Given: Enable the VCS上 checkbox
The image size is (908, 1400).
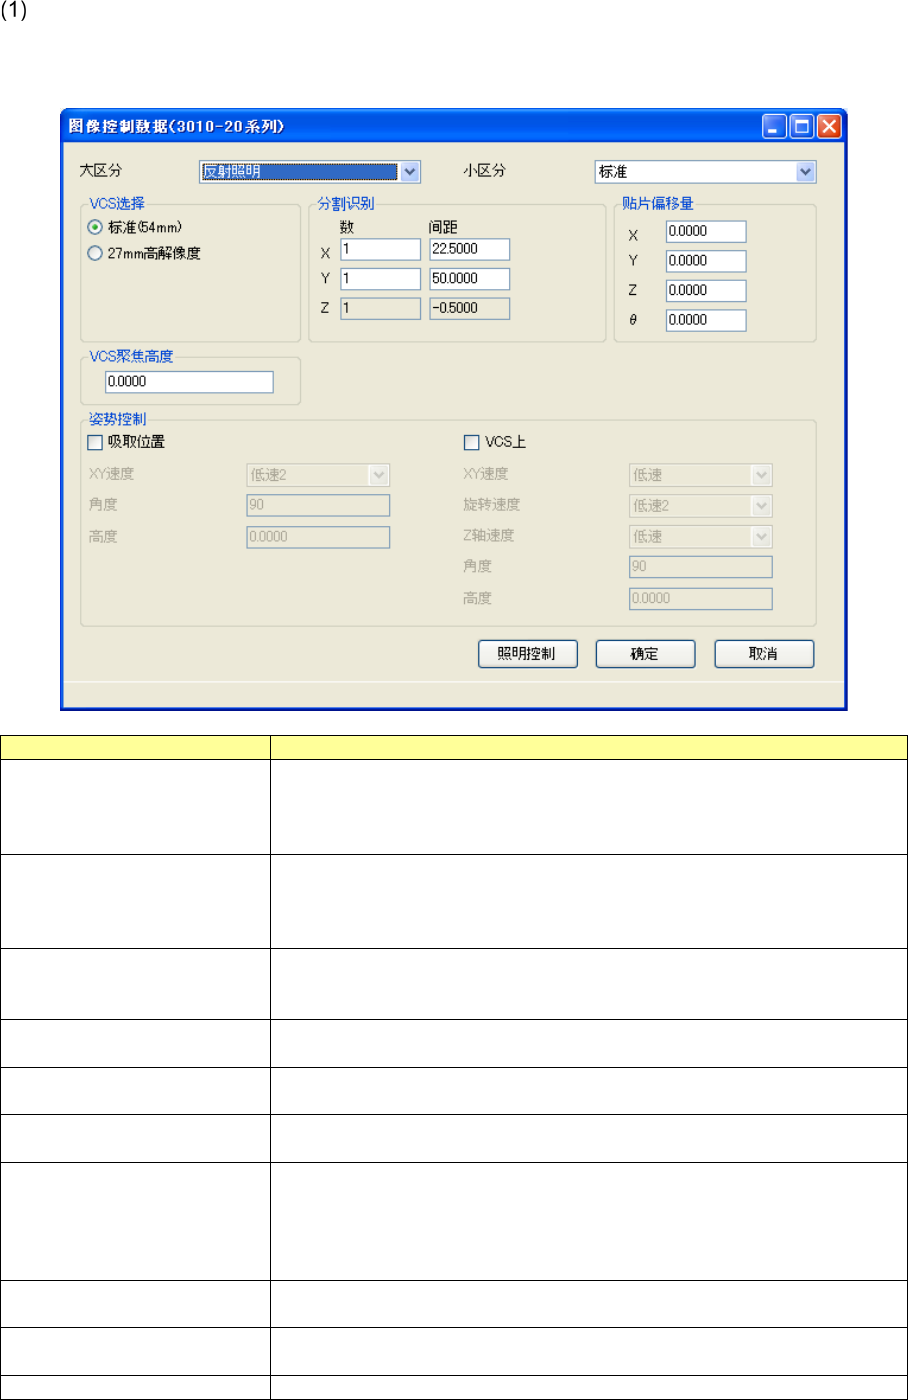Looking at the screenshot, I should pos(472,442).
